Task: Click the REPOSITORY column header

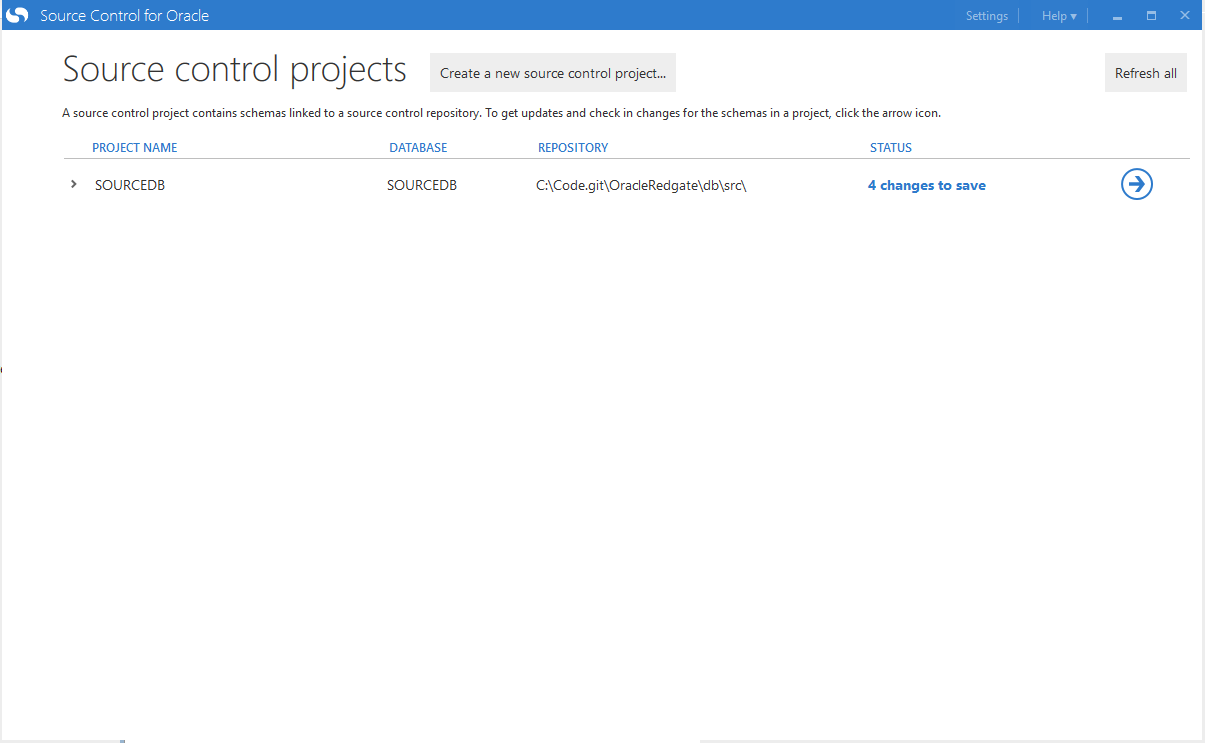Action: point(572,148)
